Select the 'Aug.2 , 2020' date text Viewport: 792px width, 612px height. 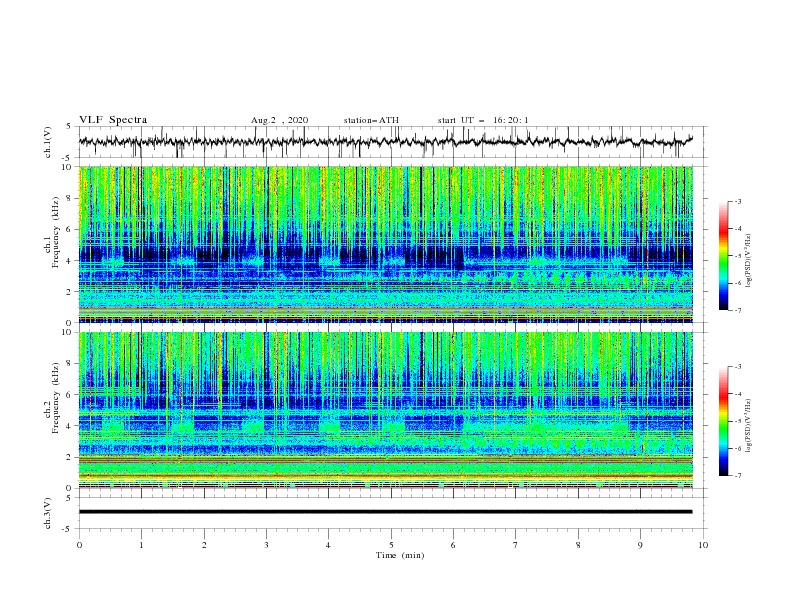pos(279,120)
